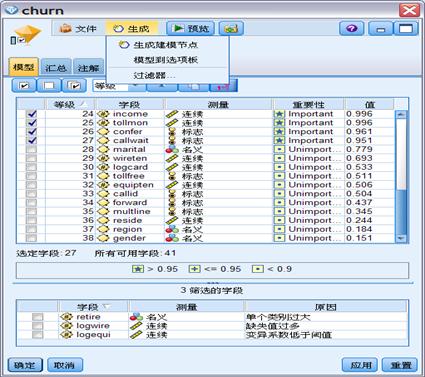Uncheck the income row checkbox

click(32, 114)
